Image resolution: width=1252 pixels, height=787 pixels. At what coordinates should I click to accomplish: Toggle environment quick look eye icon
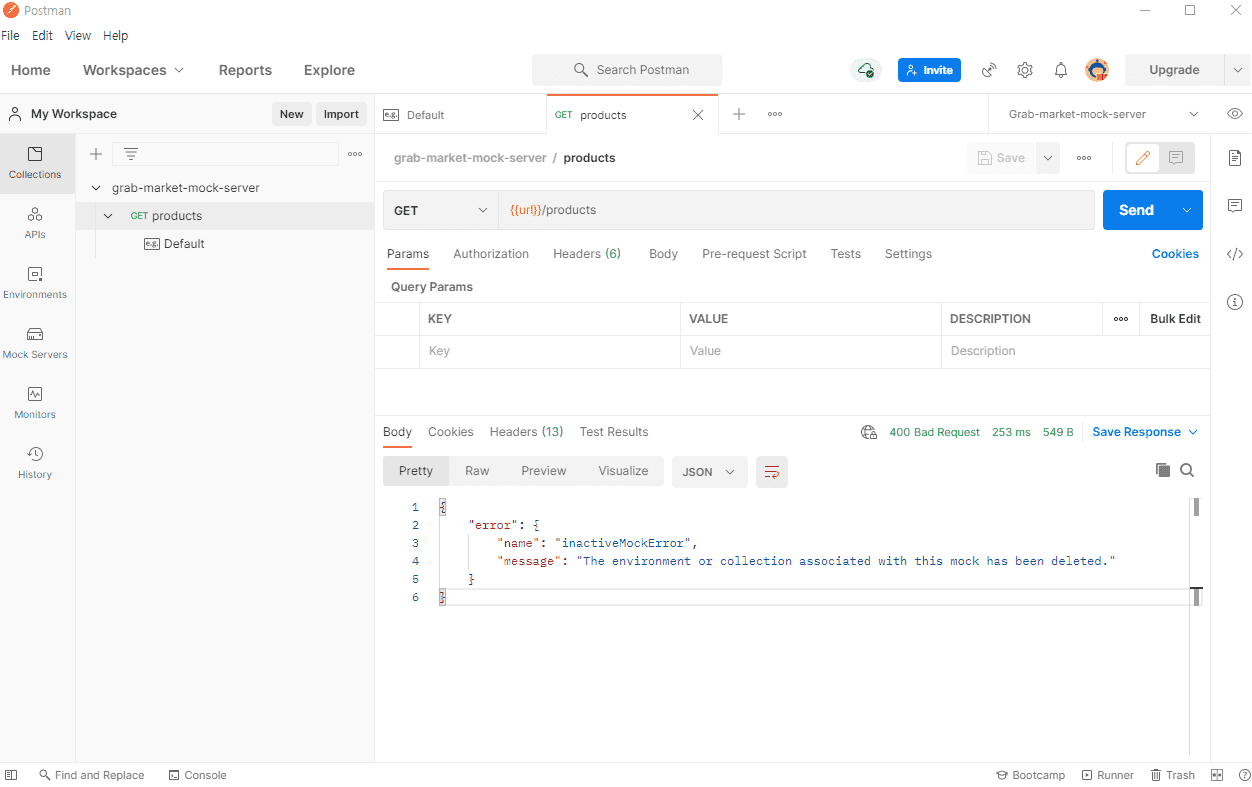click(1235, 114)
